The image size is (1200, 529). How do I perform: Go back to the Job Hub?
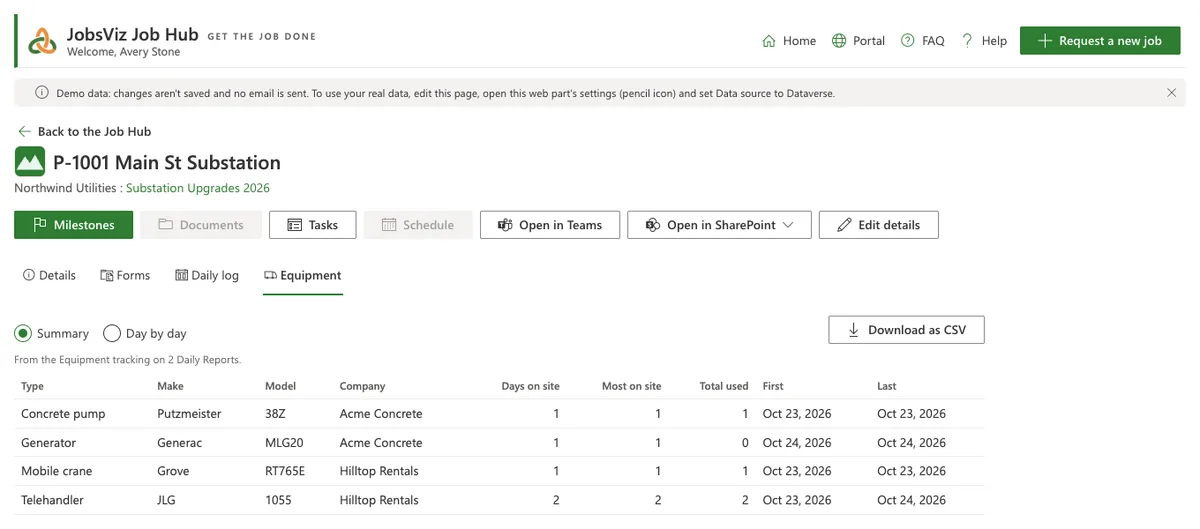[x=84, y=131]
